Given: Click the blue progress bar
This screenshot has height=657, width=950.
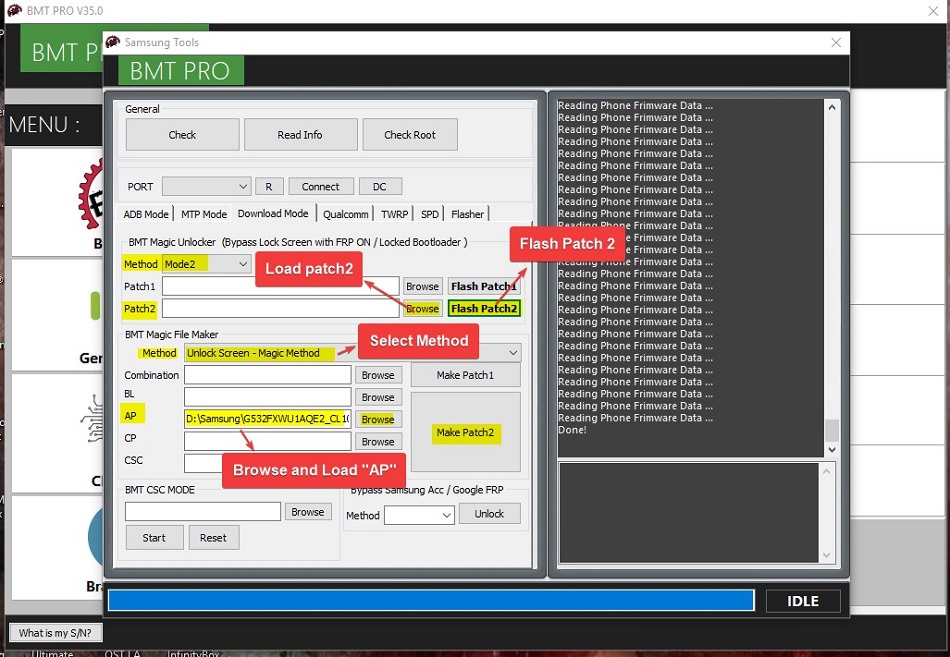Looking at the screenshot, I should click(431, 601).
